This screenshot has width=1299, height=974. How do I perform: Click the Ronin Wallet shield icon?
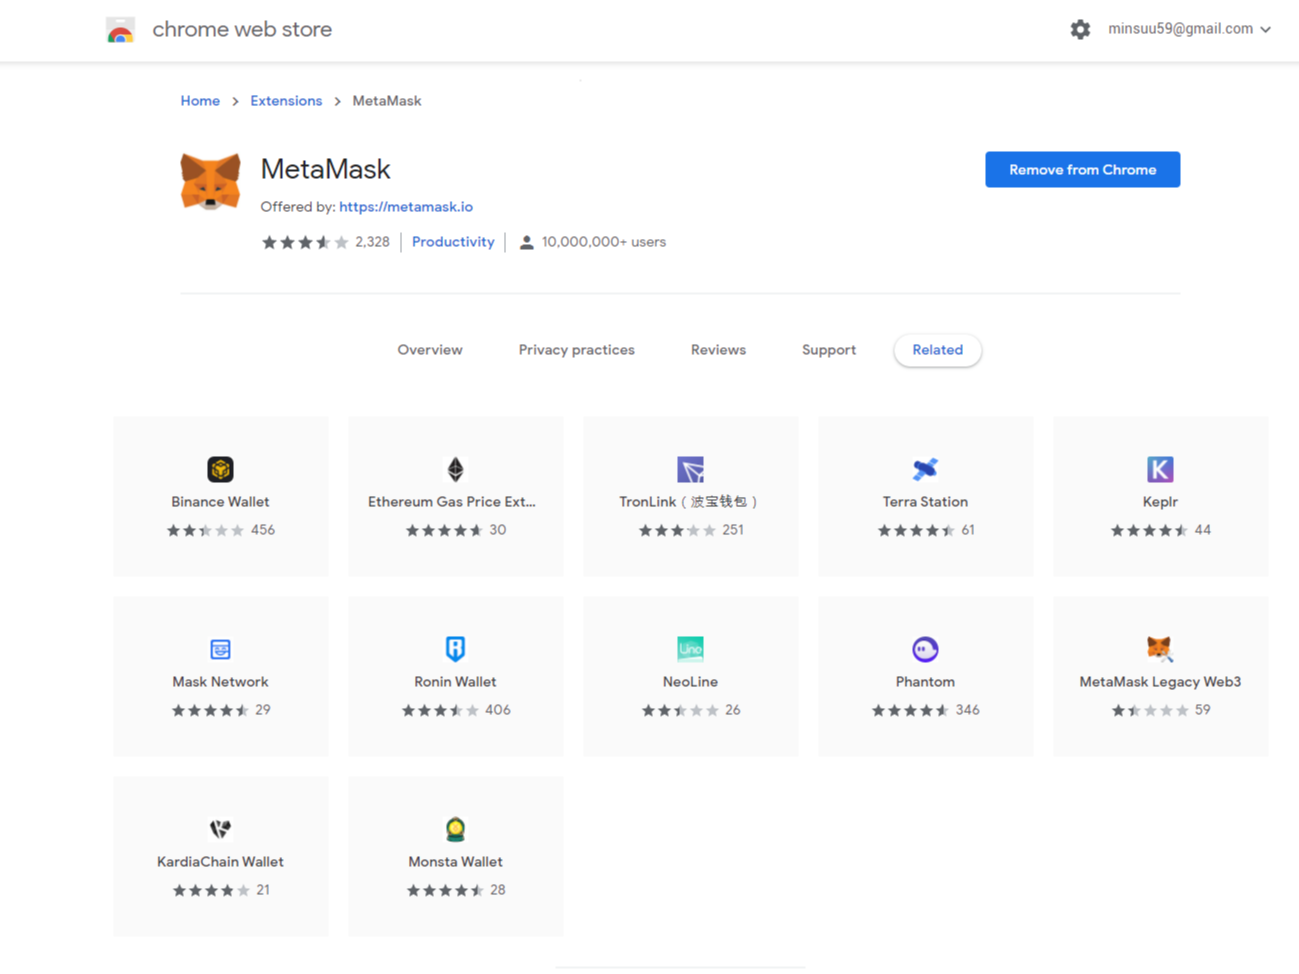455,649
